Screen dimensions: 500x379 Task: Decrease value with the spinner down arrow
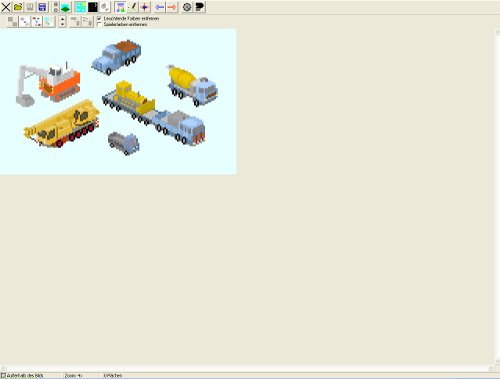pyautogui.click(x=62, y=25)
